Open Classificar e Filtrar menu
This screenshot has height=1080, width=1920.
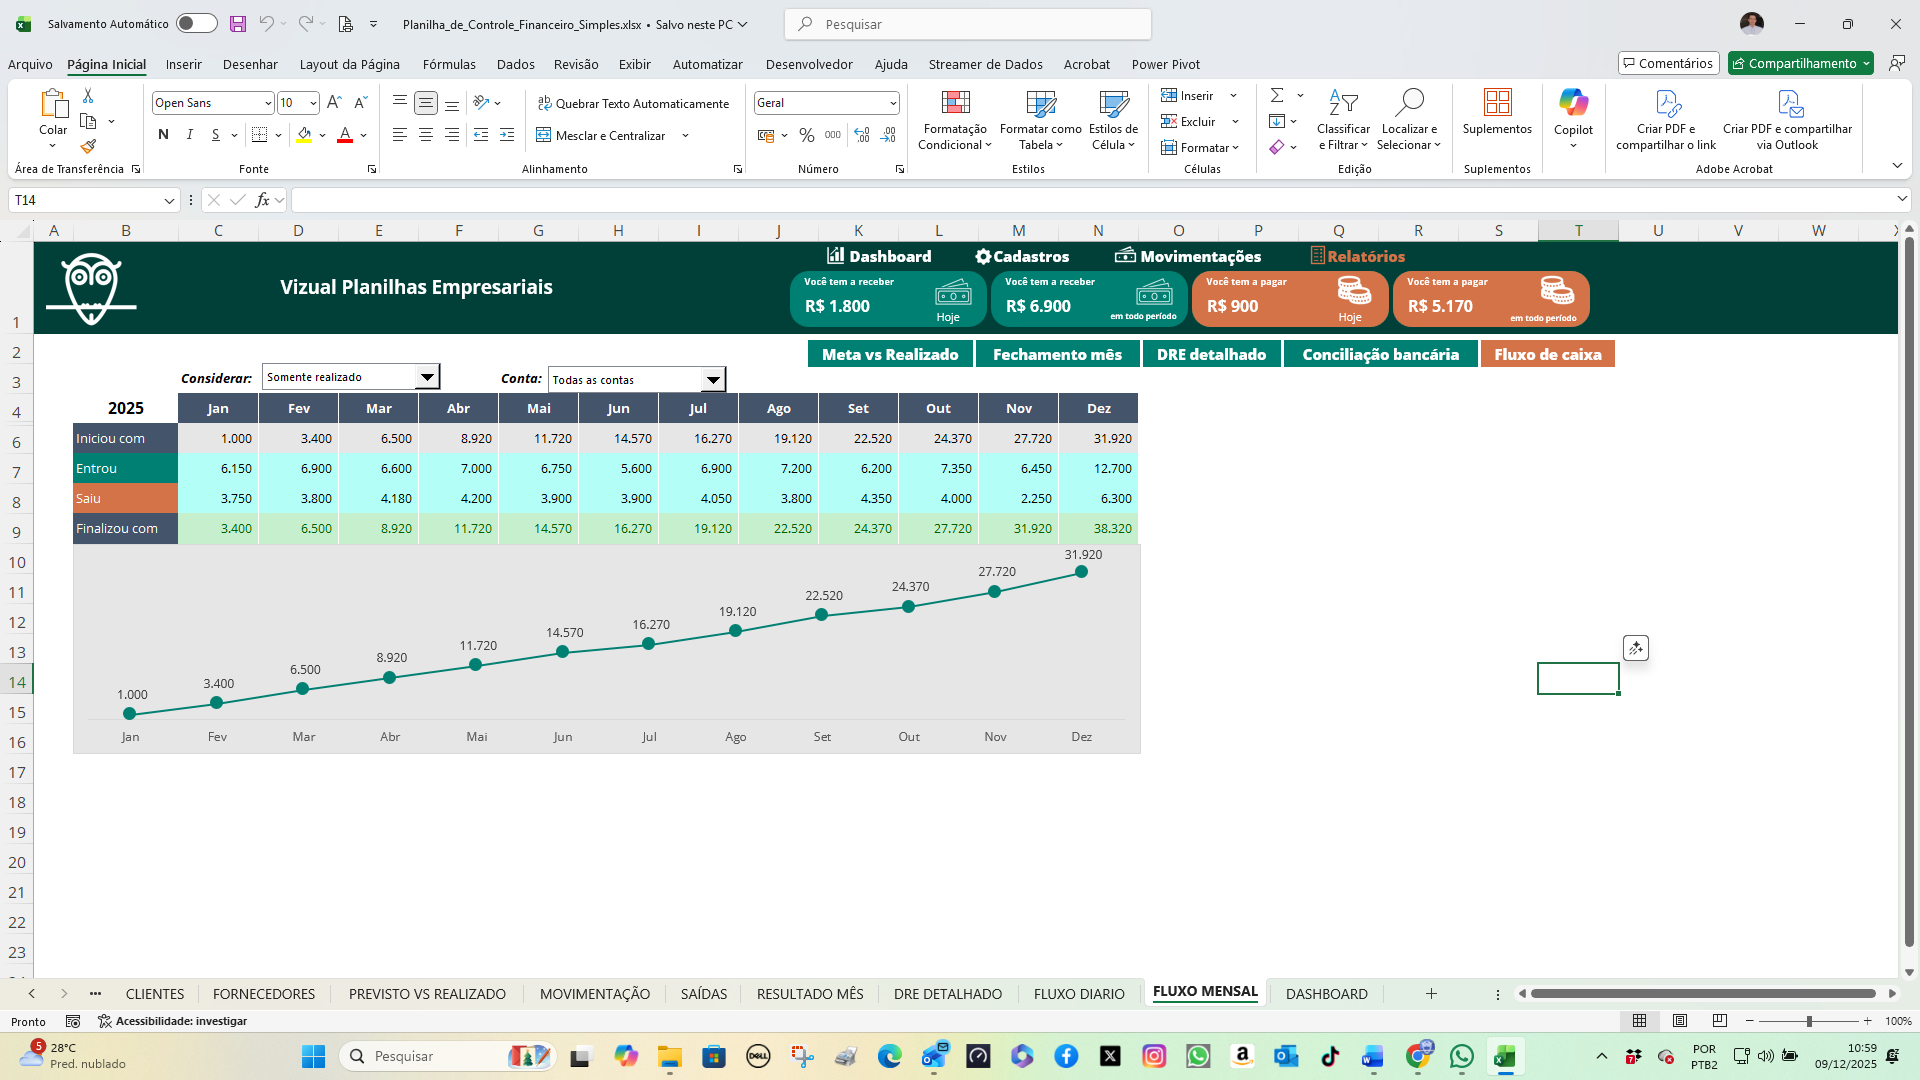click(x=1343, y=120)
